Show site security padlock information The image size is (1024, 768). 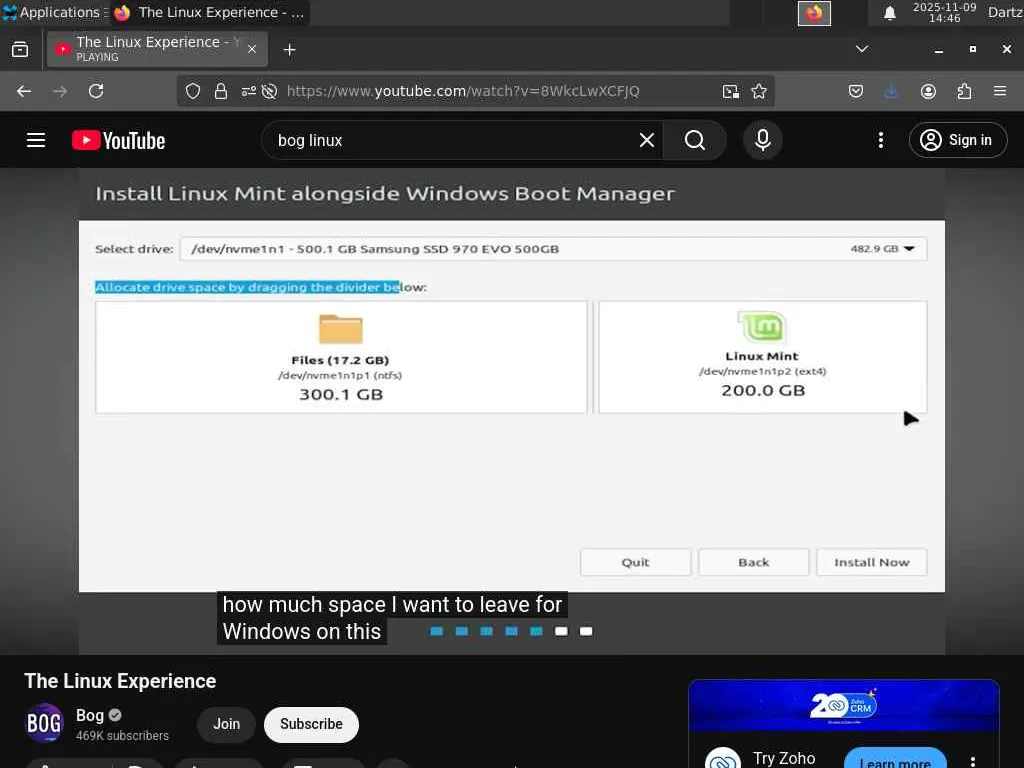[x=221, y=91]
